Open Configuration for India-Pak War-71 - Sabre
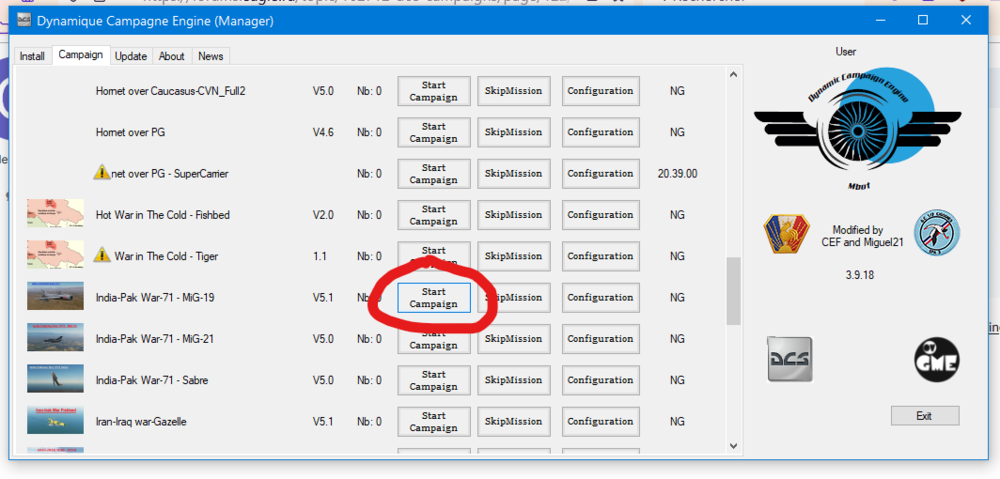 click(x=600, y=380)
